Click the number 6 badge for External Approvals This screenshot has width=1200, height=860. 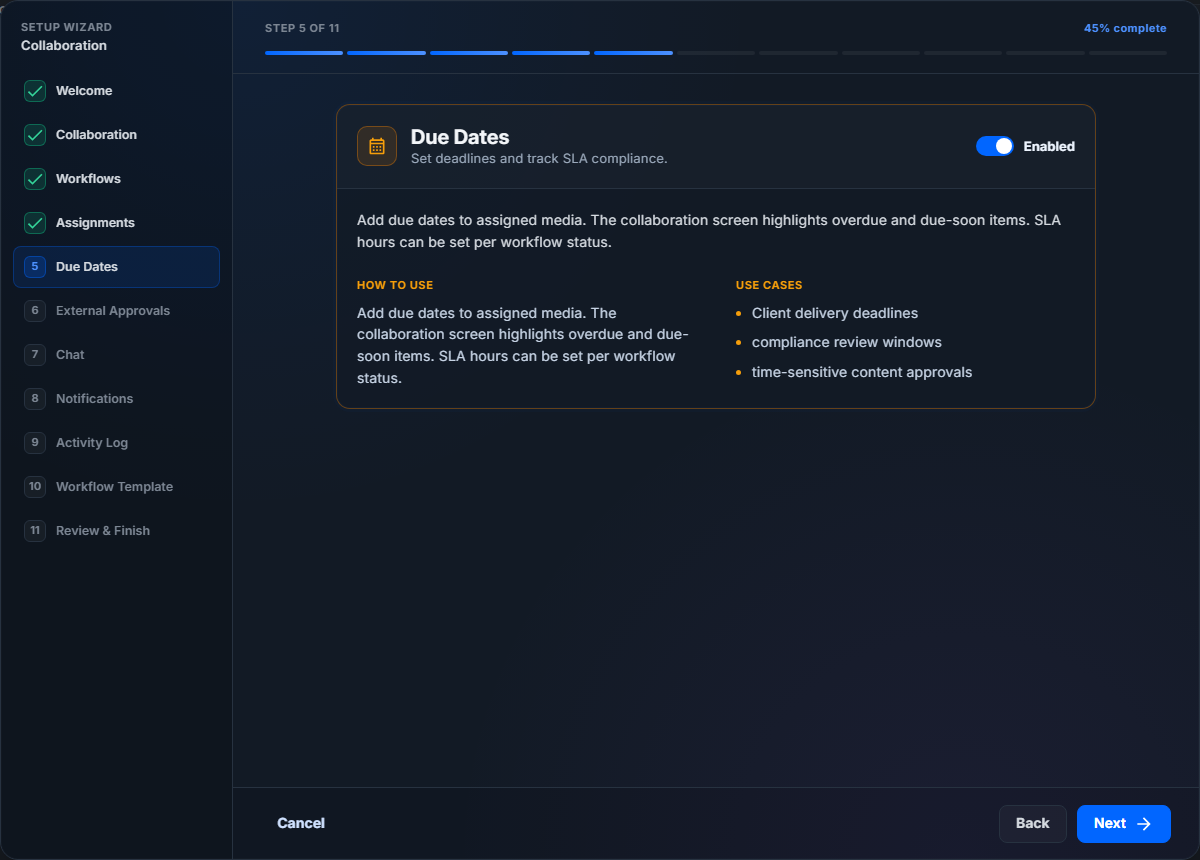pos(35,311)
